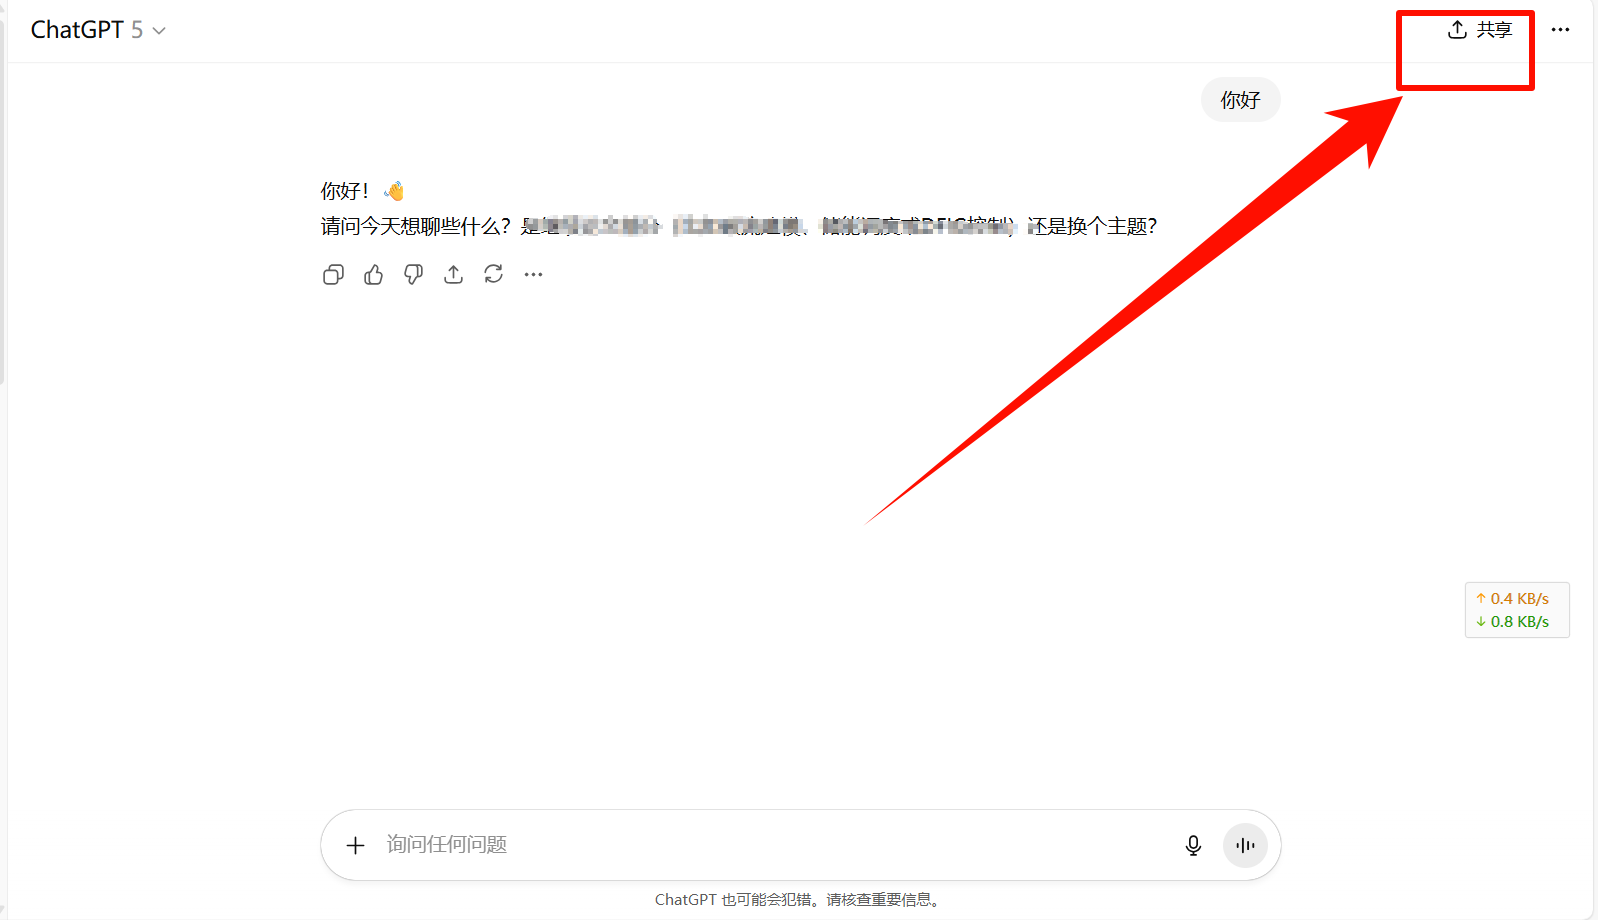Launch voice mode with the waveform button
1598x920 pixels.
[1245, 846]
